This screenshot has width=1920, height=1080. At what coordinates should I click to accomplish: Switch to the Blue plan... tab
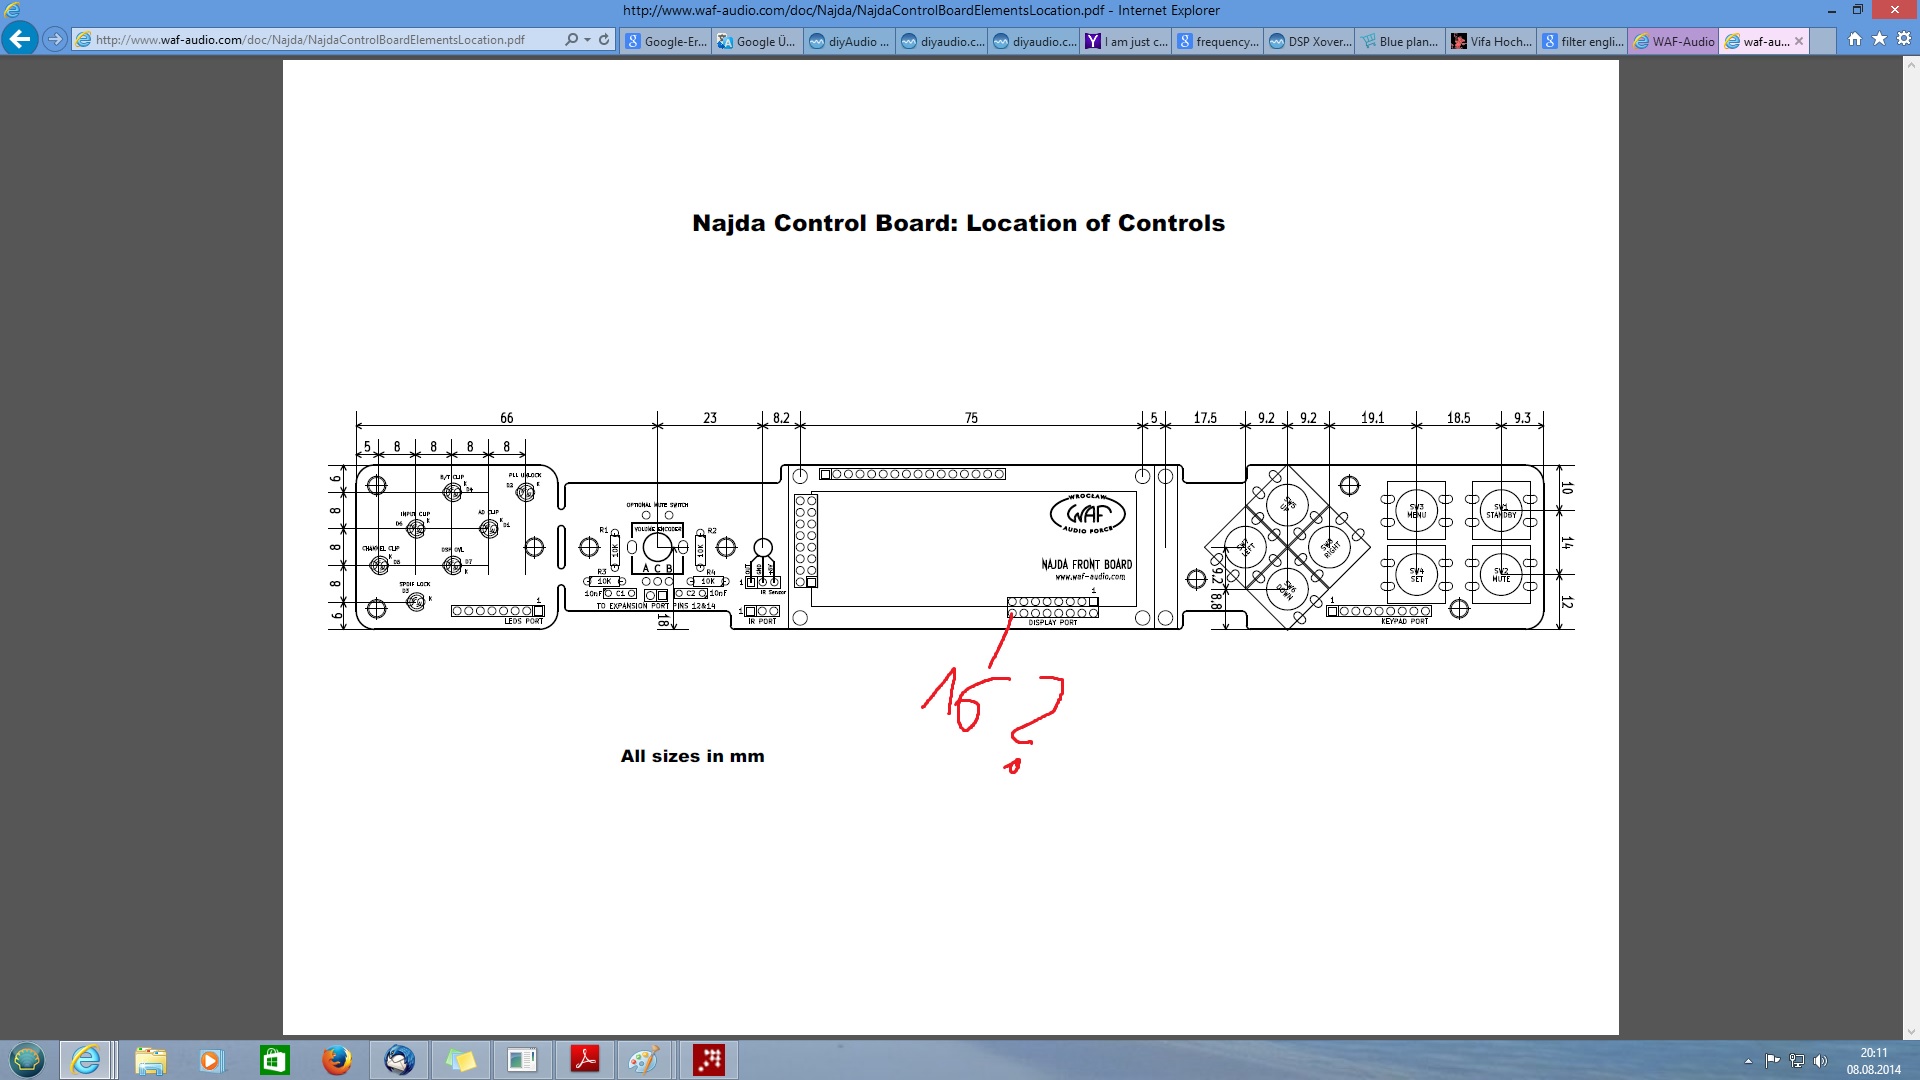[x=1400, y=41]
